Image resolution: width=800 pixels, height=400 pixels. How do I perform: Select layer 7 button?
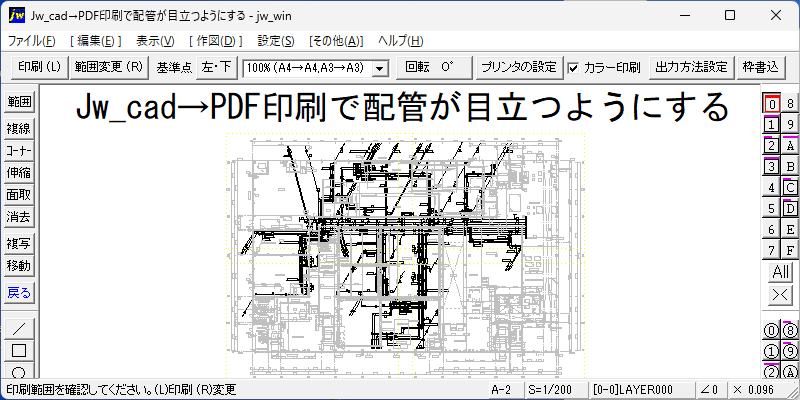771,250
